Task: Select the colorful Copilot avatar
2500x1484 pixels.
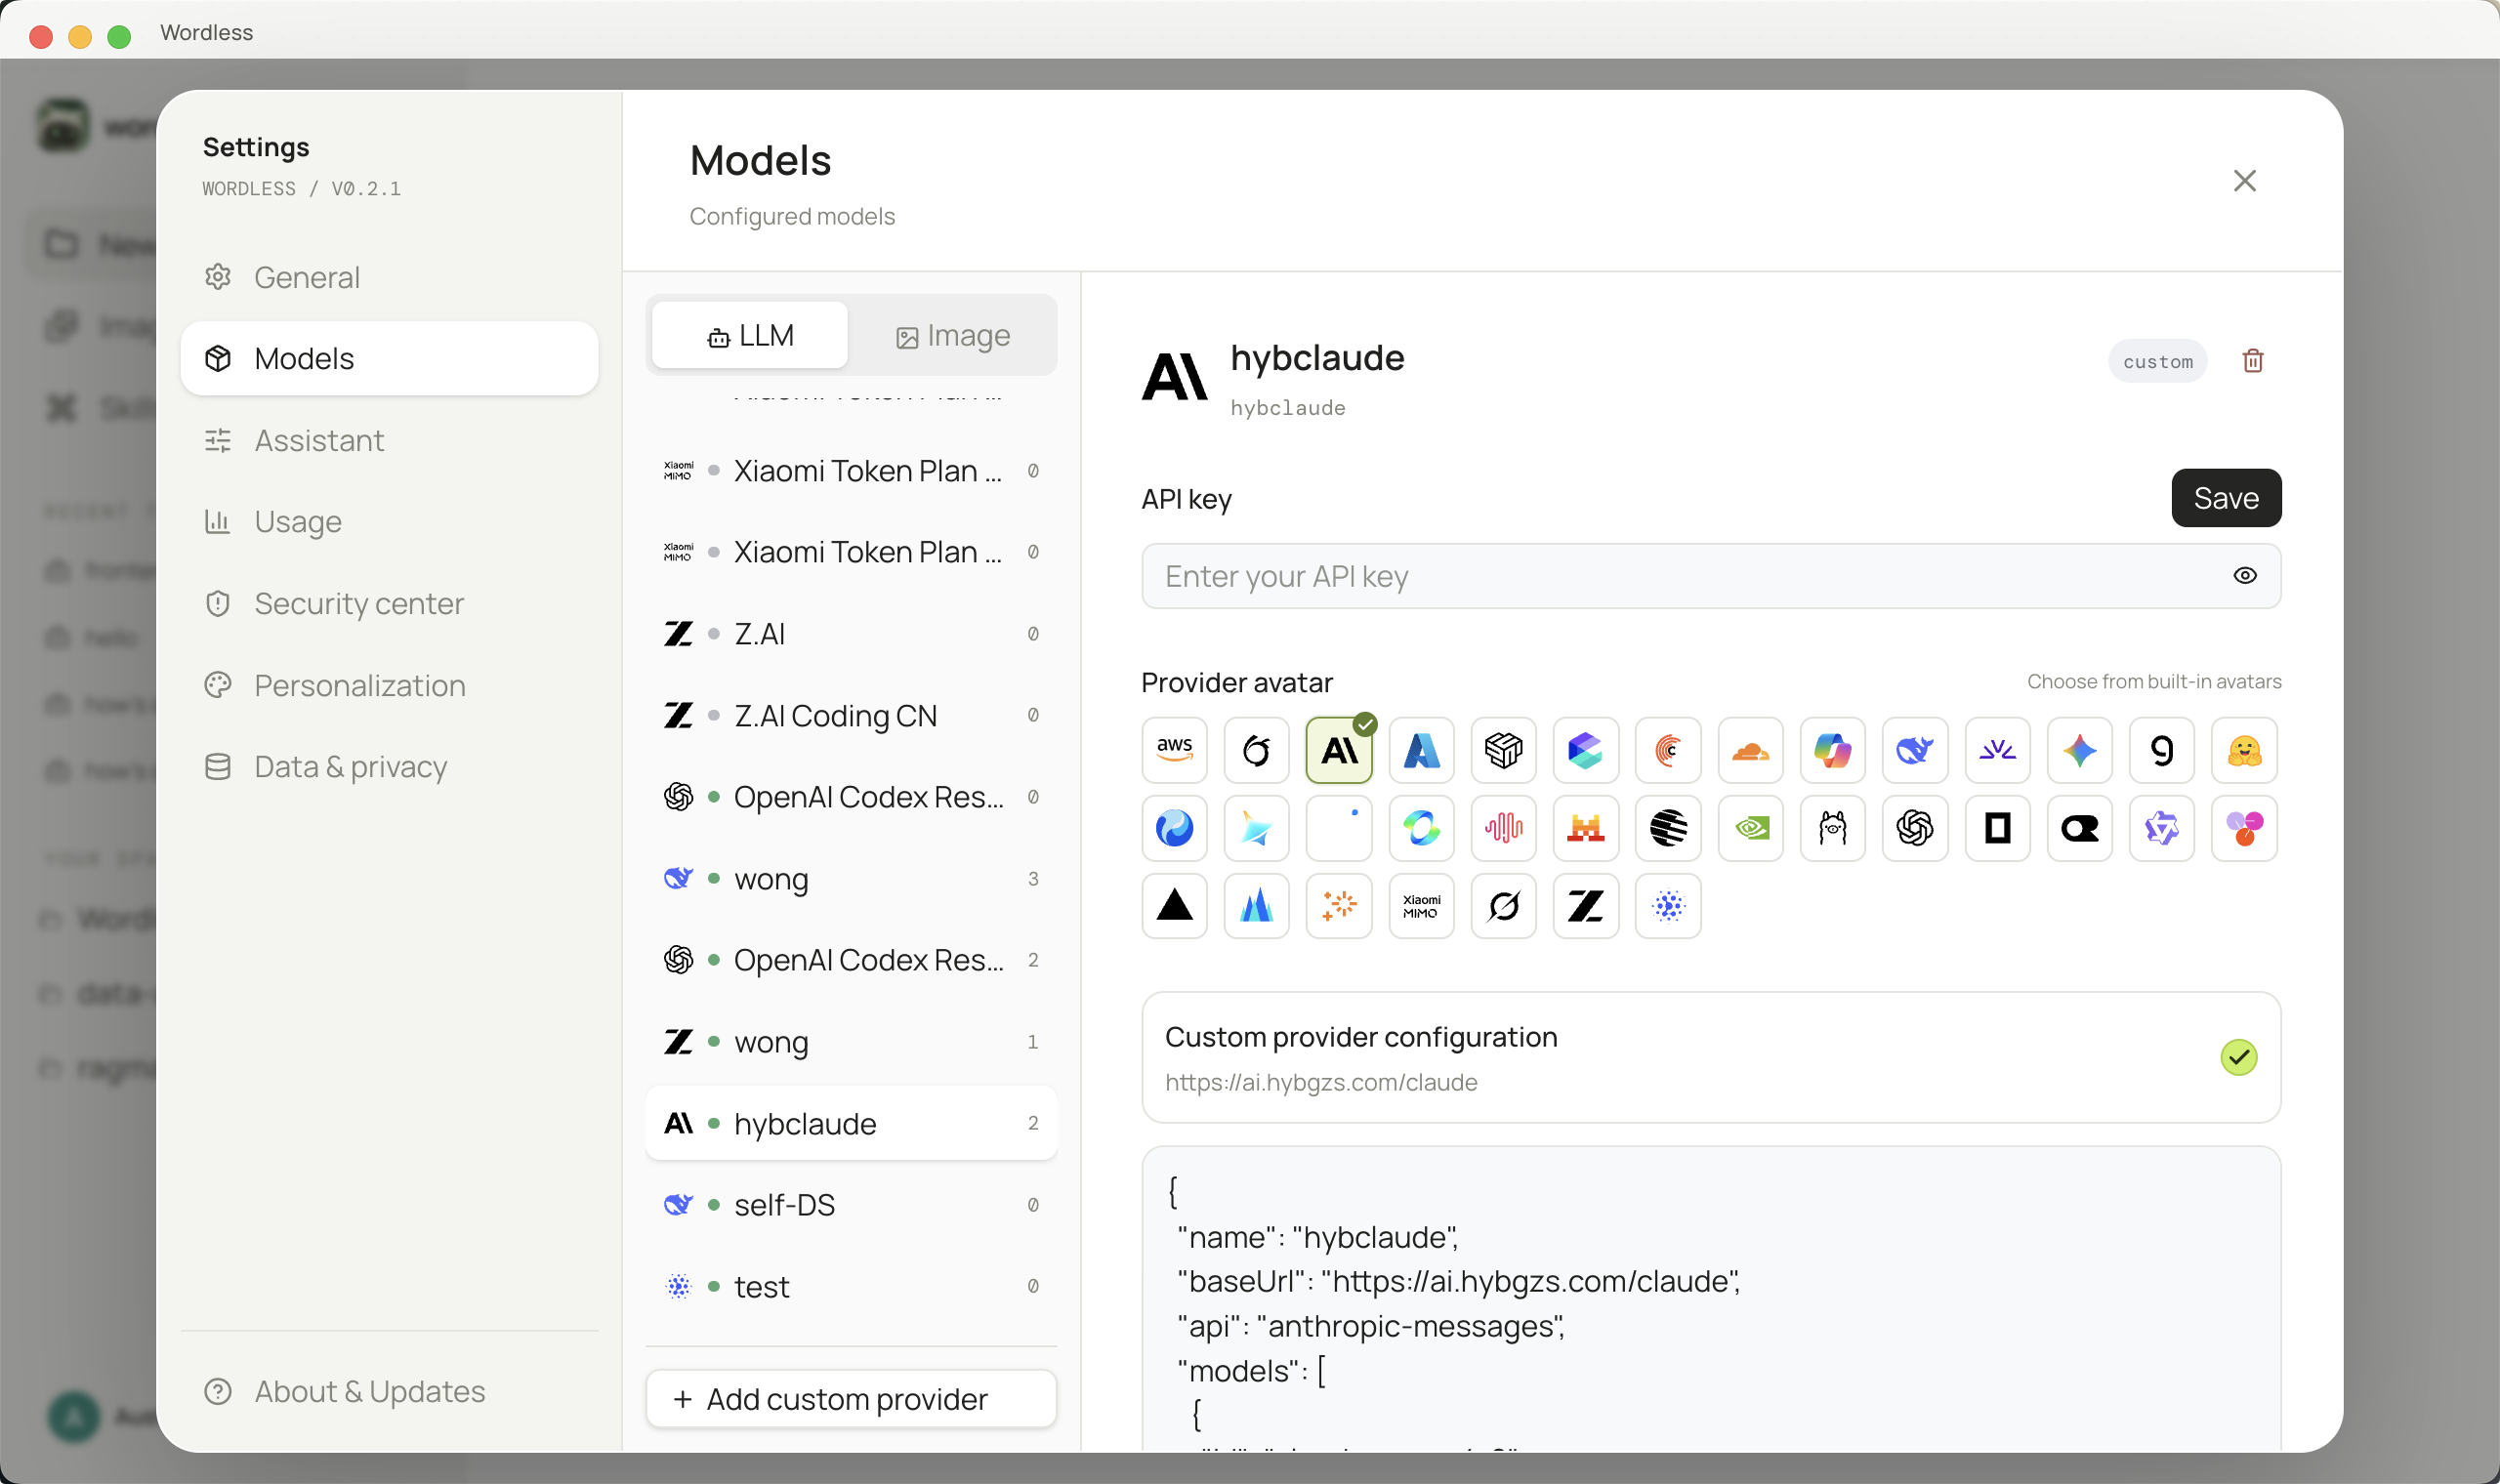Action: click(1832, 750)
